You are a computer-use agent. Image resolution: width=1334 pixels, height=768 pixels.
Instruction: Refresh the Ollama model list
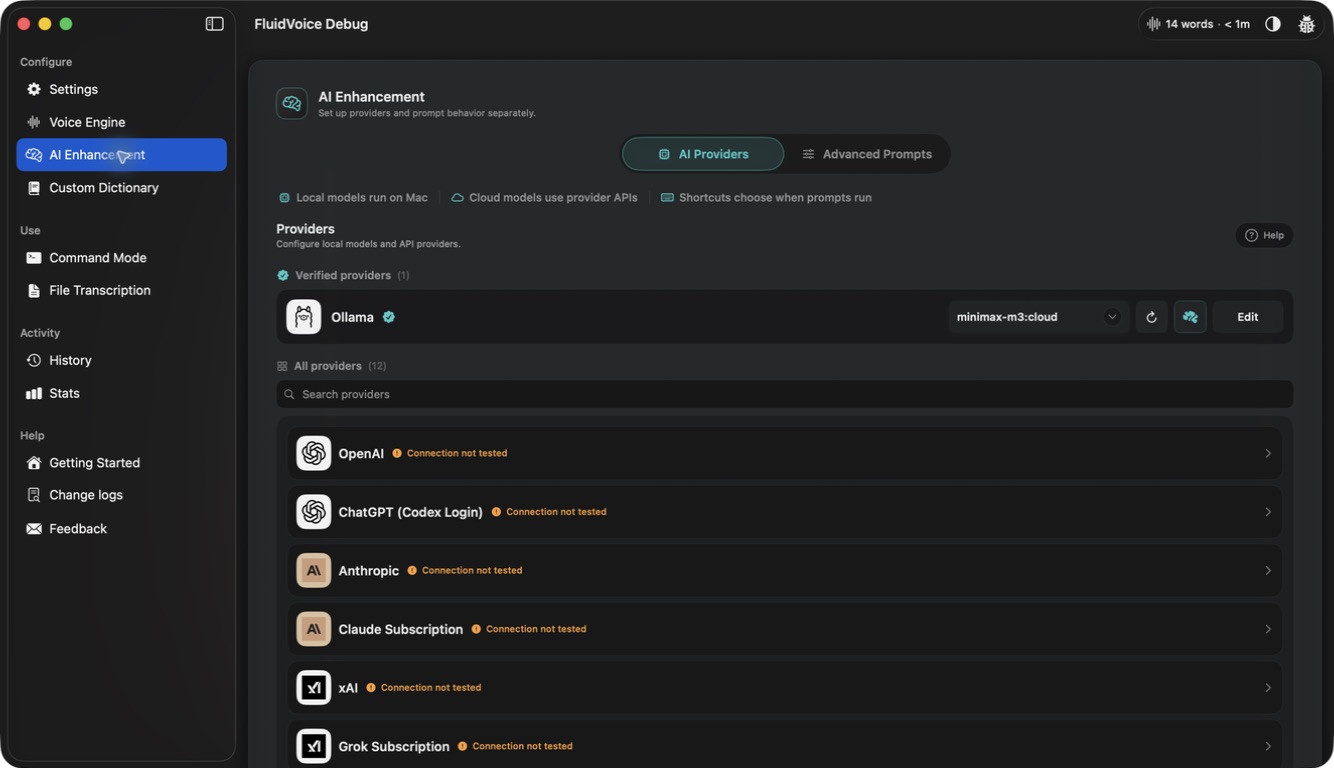pos(1151,317)
